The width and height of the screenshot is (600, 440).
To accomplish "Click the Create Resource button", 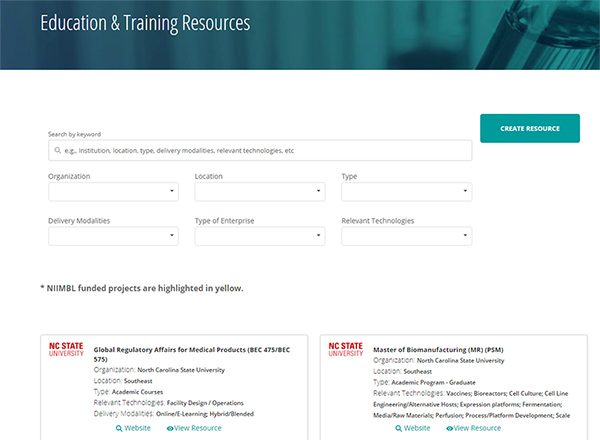I will coord(530,128).
